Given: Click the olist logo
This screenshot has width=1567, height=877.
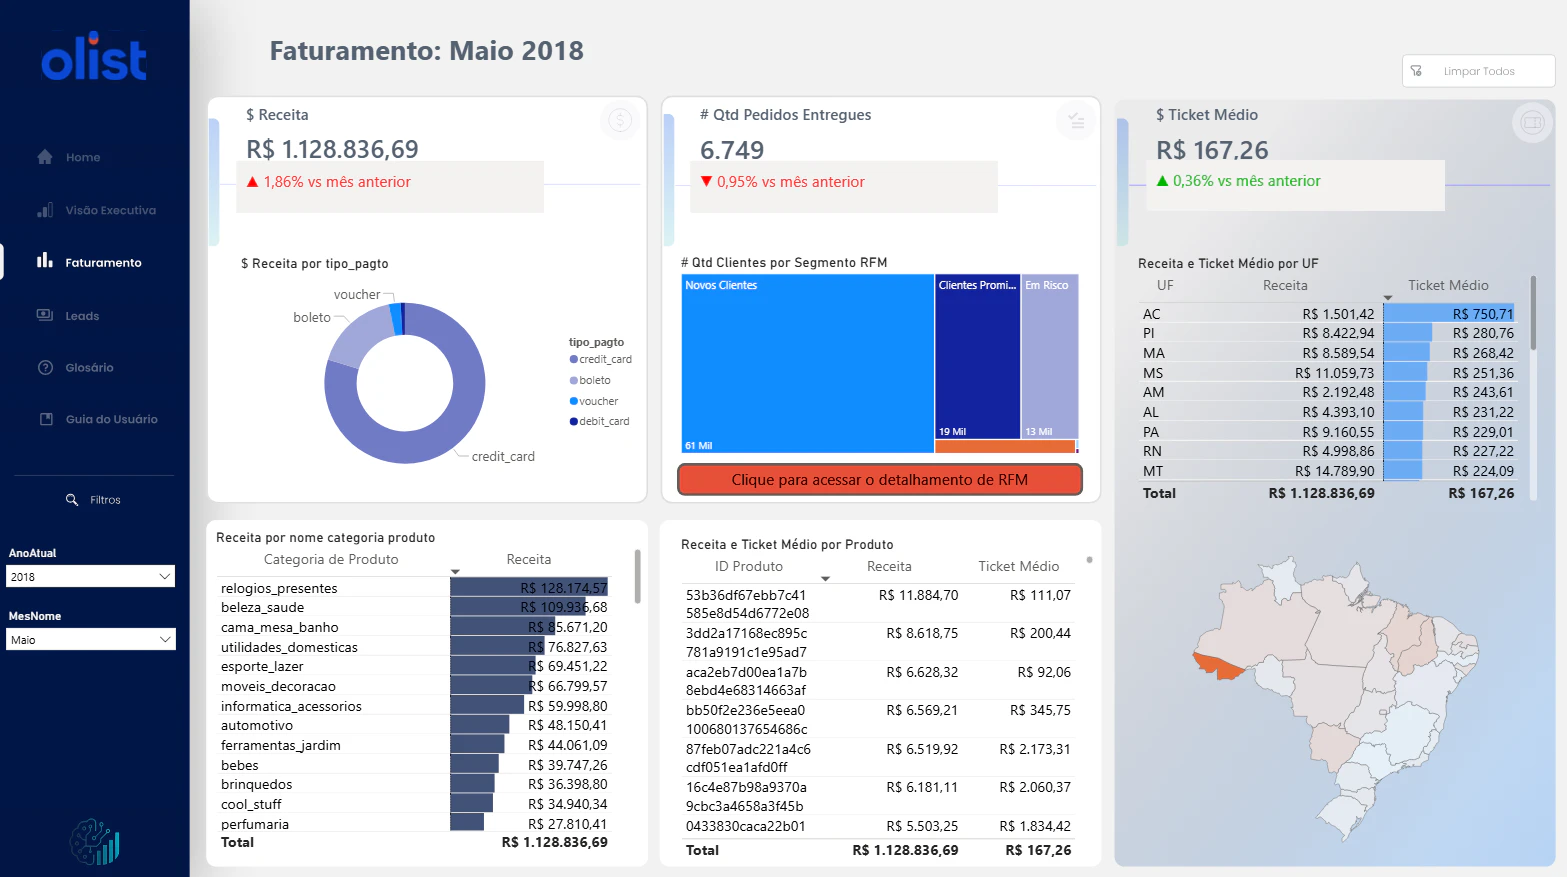Looking at the screenshot, I should (x=94, y=57).
